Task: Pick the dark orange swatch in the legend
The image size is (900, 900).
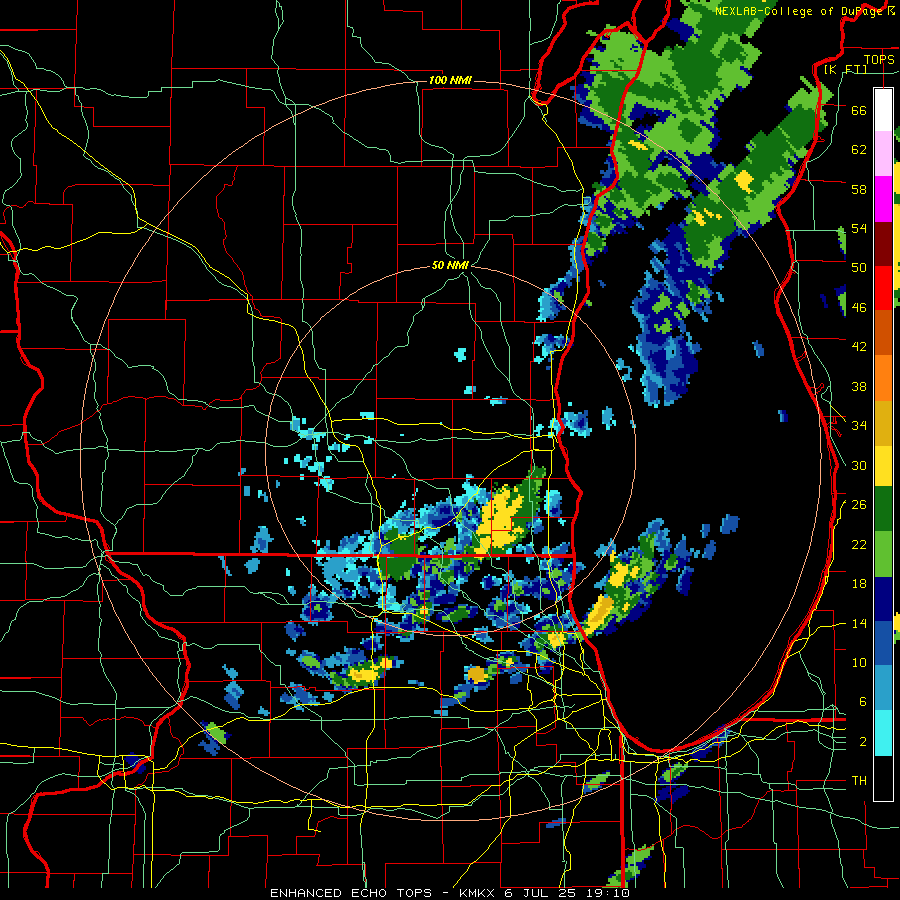Action: pos(883,332)
